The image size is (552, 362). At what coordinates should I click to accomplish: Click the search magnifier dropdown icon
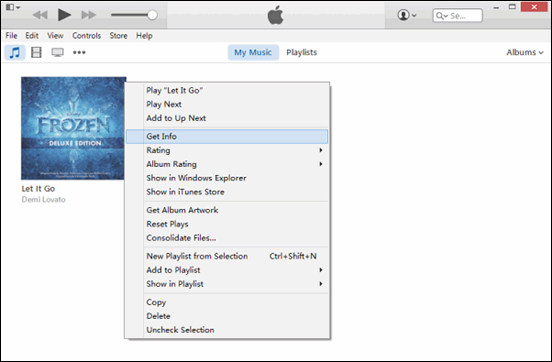click(x=441, y=15)
